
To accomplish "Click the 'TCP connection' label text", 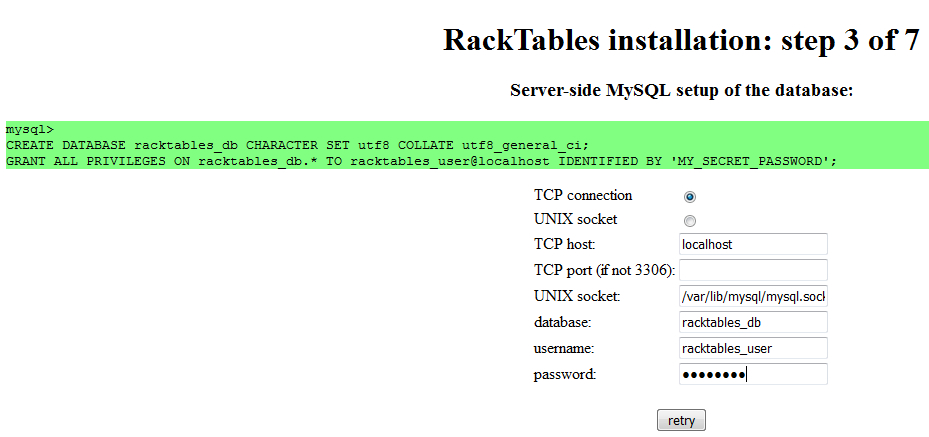I will point(583,195).
